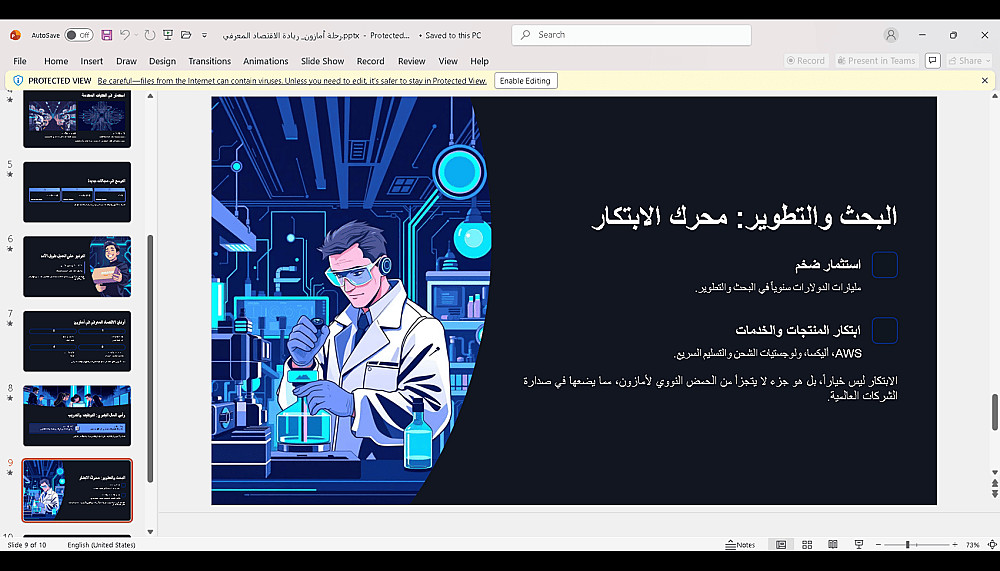Go to the Slide Show tab
This screenshot has height=571, width=1000.
click(322, 61)
